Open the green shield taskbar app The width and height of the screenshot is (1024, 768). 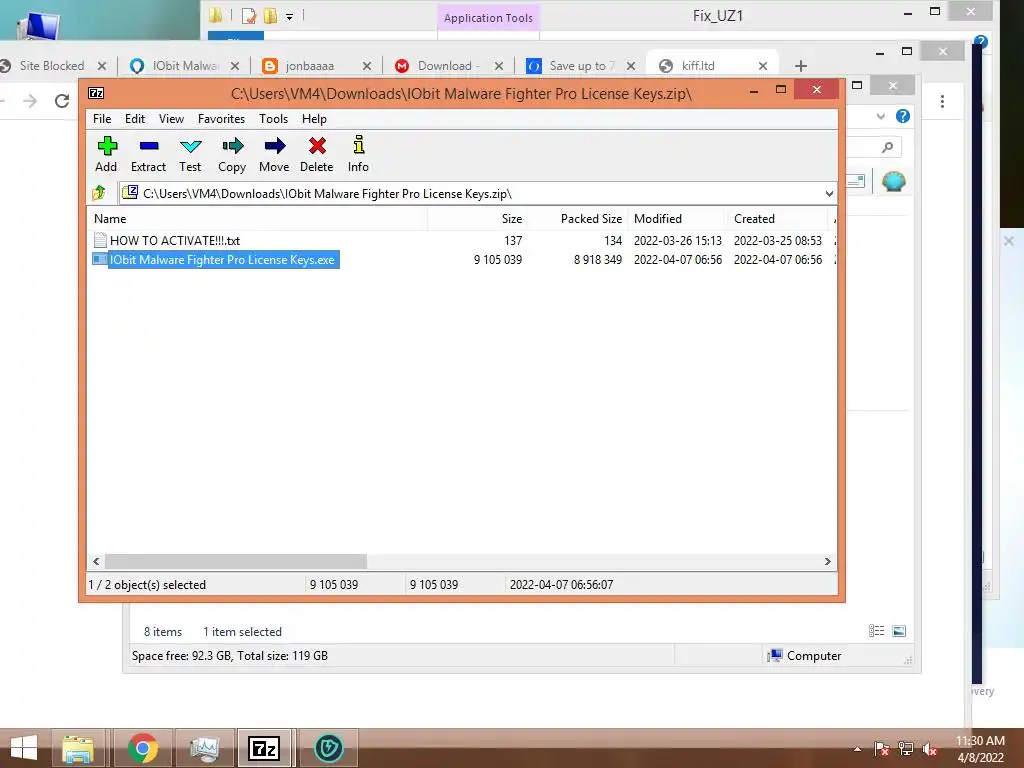328,748
